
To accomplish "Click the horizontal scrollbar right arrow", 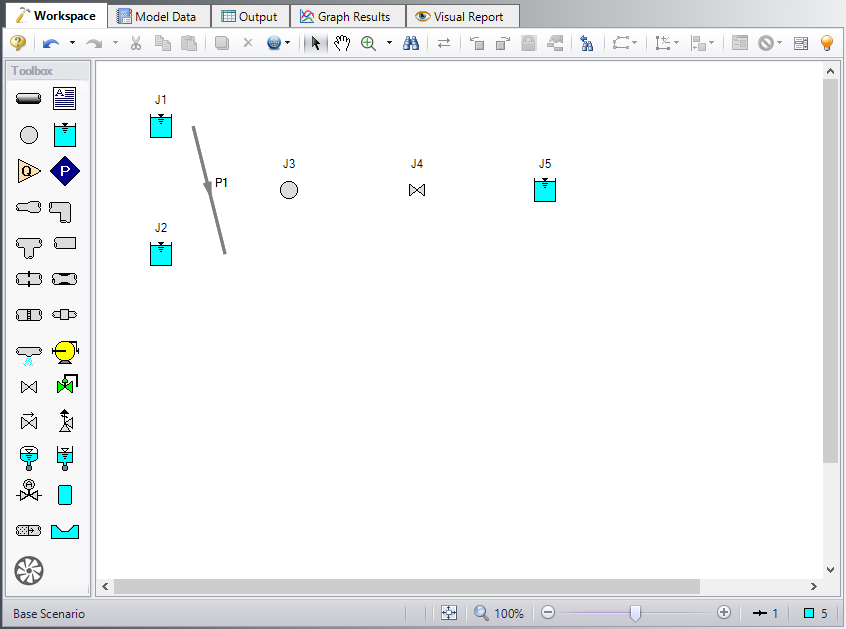I will [814, 586].
